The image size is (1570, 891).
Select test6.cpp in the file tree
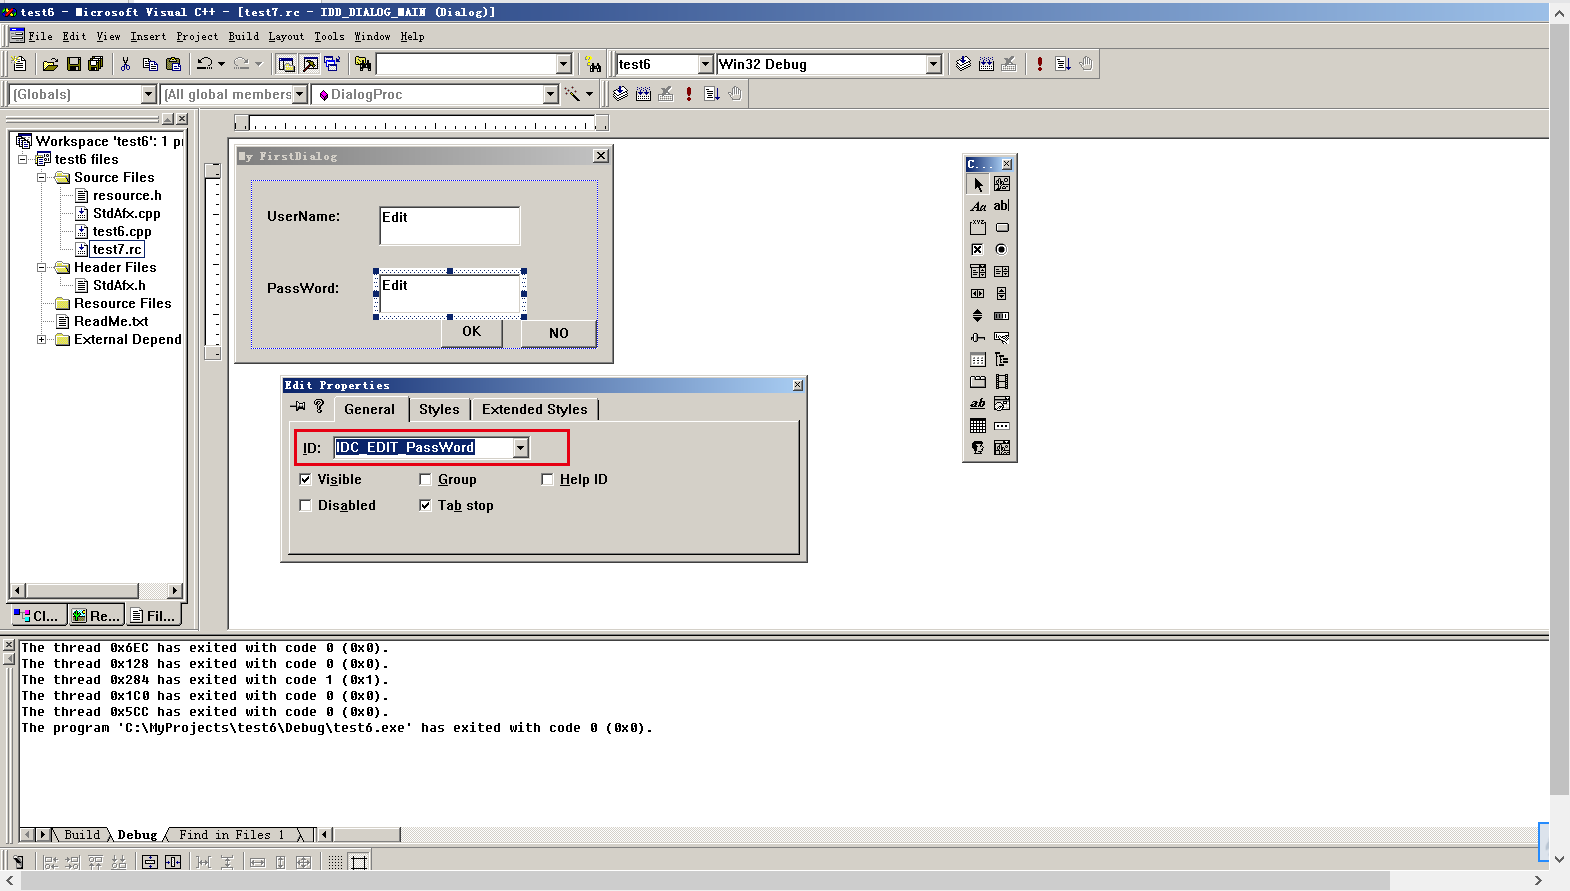coord(122,232)
